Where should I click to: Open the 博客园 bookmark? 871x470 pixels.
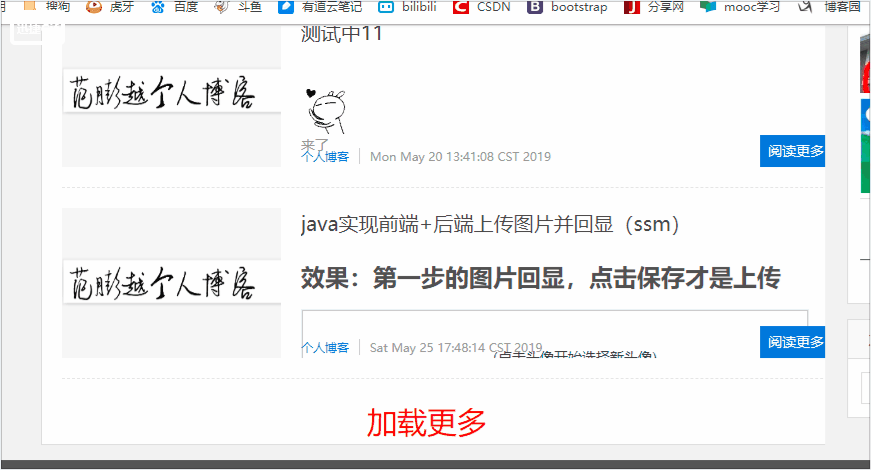coord(829,7)
